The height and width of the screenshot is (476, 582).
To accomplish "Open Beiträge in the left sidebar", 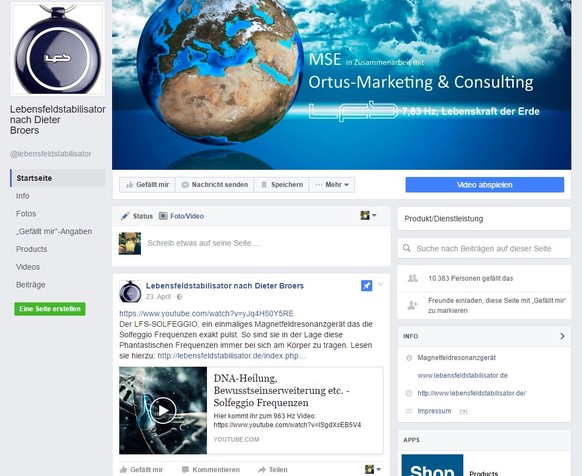I will click(30, 285).
